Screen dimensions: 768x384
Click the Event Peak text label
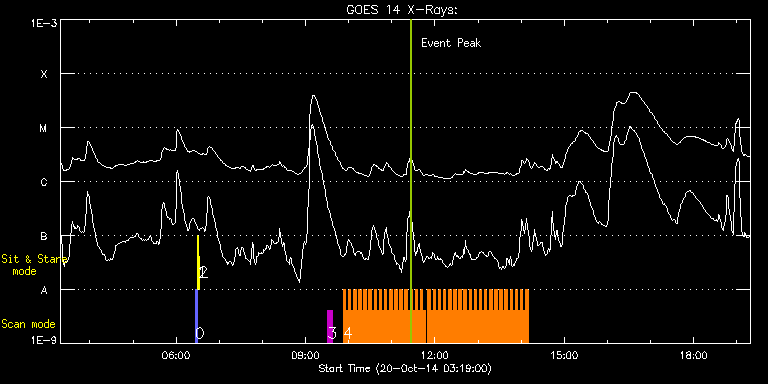click(451, 43)
